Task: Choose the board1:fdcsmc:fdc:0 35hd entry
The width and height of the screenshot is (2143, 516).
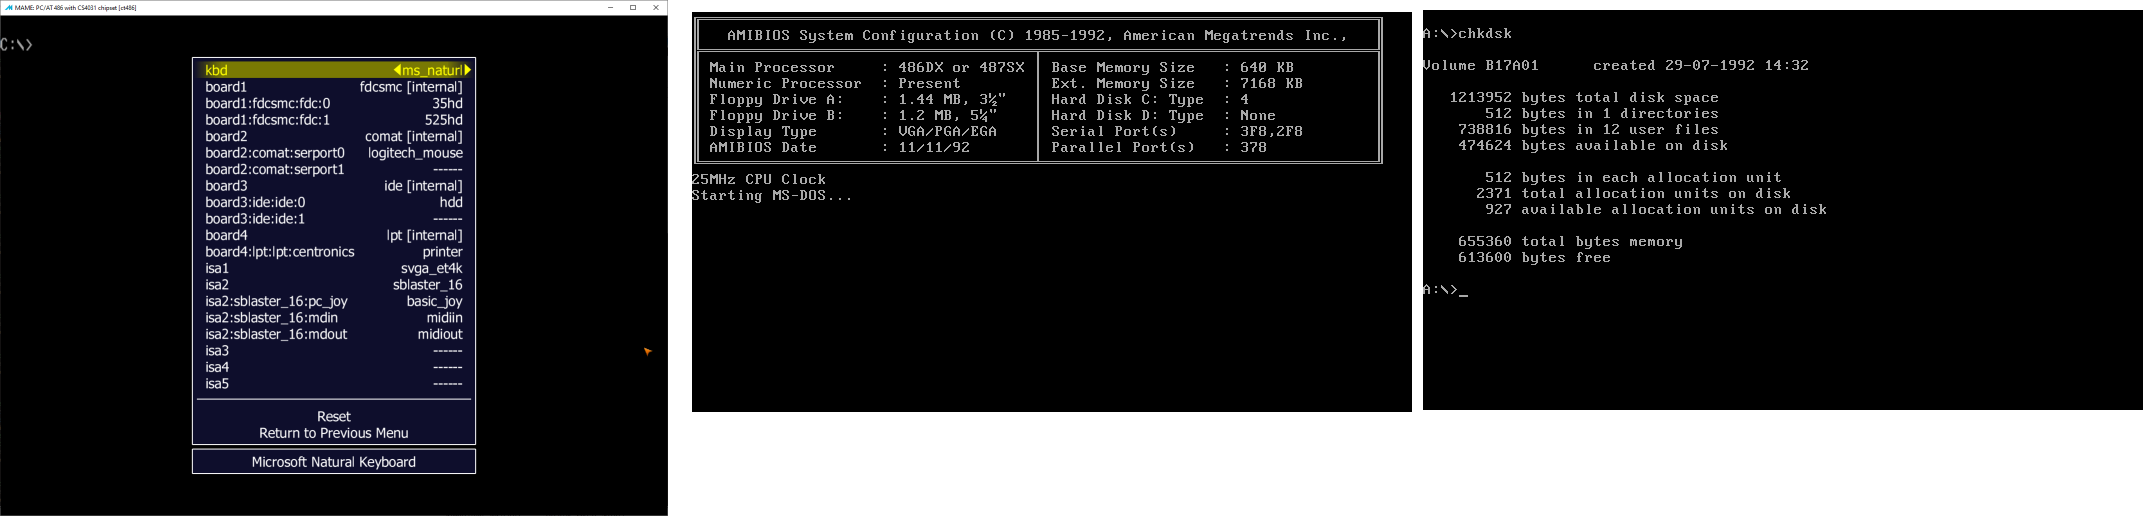Action: 333,103
